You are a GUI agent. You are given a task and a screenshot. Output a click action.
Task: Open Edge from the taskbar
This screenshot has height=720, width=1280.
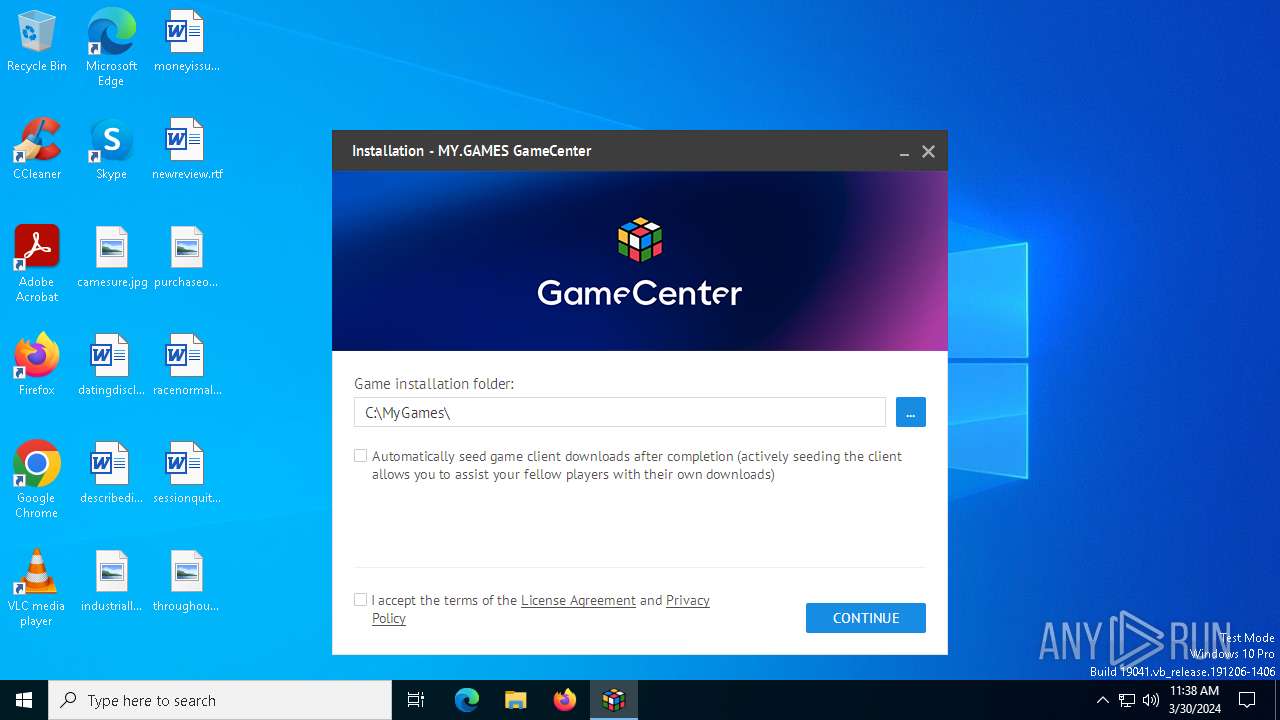(x=467, y=700)
